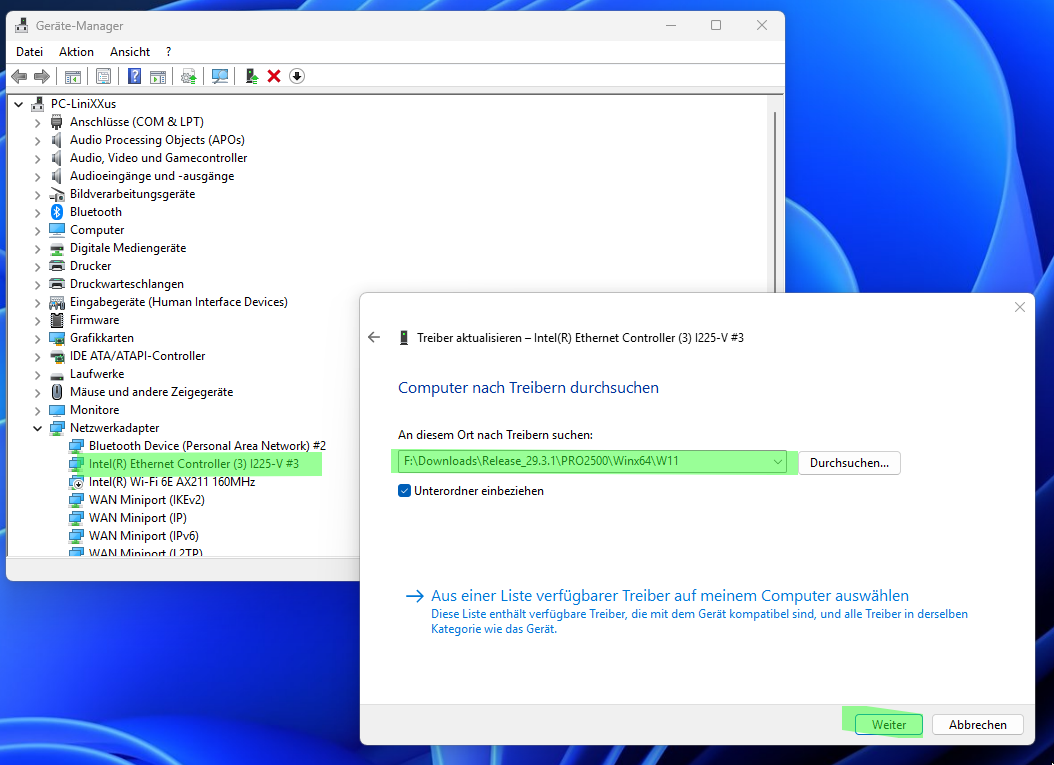Click show/hide console tree toolbar icon
The image size is (1054, 765).
(x=73, y=77)
